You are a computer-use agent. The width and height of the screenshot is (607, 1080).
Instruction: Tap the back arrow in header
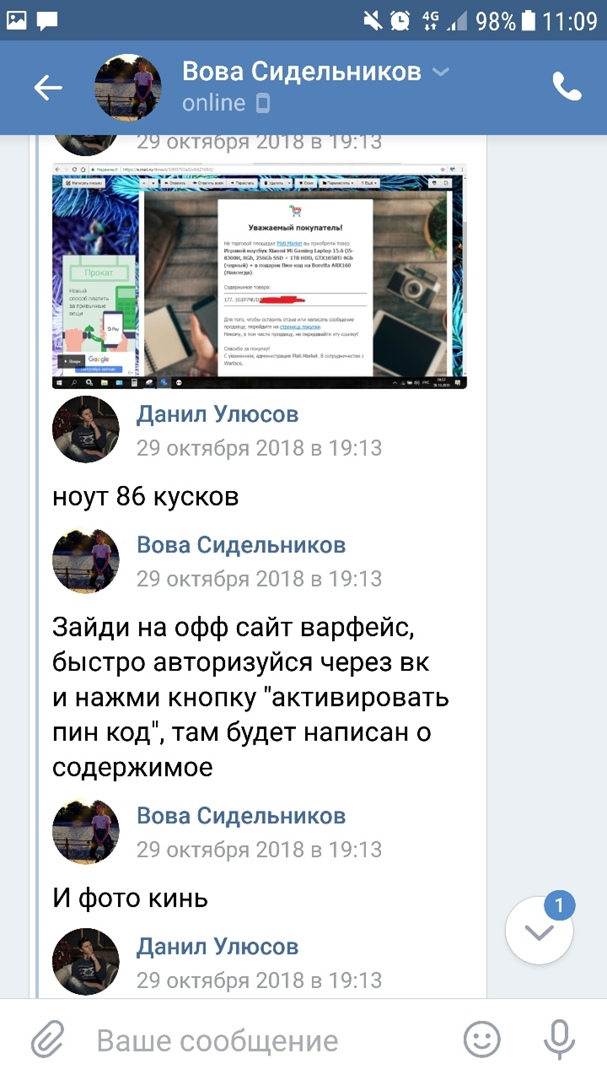tap(48, 87)
